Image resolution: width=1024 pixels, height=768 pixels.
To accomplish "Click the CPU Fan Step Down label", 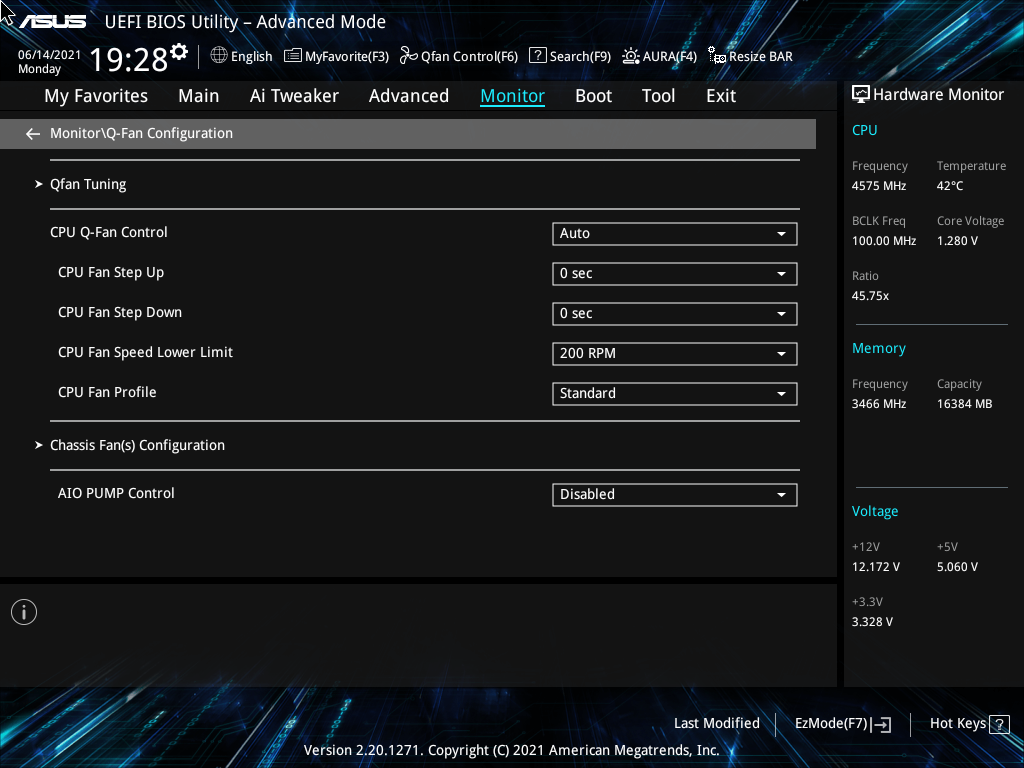I will point(120,313).
